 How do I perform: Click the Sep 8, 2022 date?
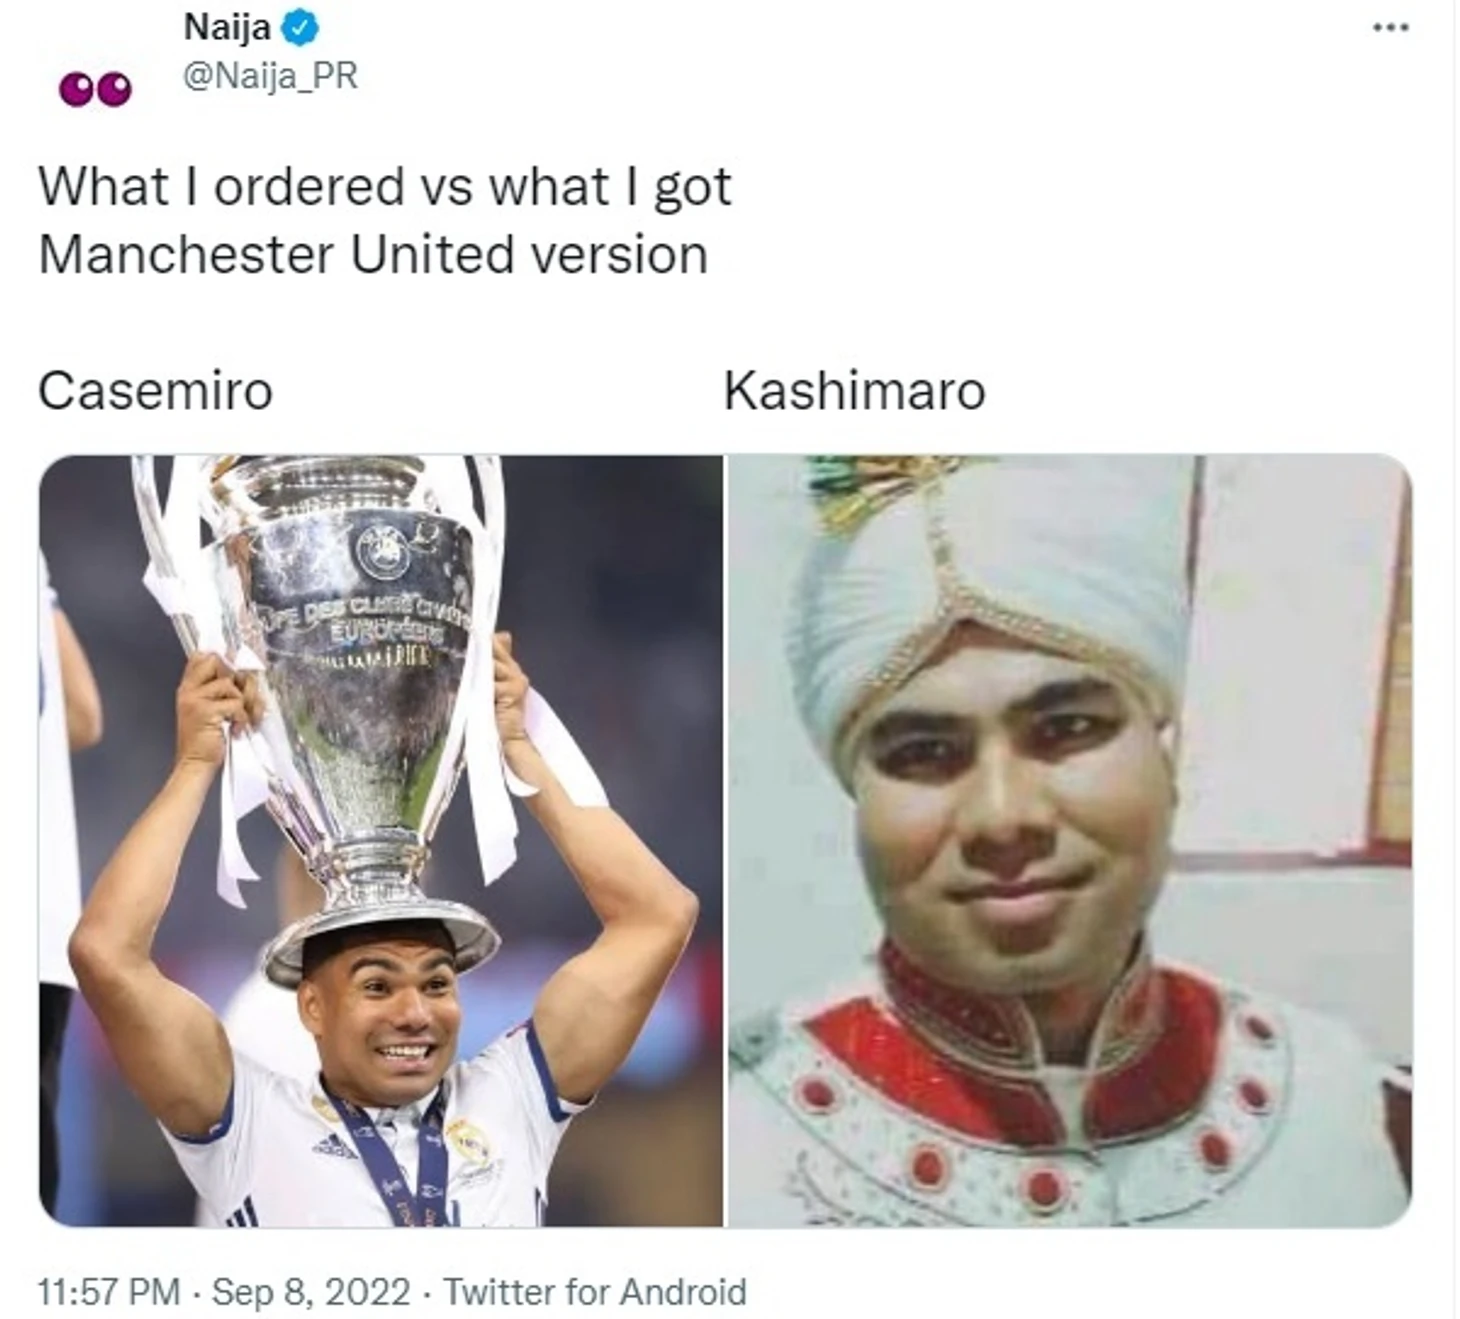(311, 1291)
